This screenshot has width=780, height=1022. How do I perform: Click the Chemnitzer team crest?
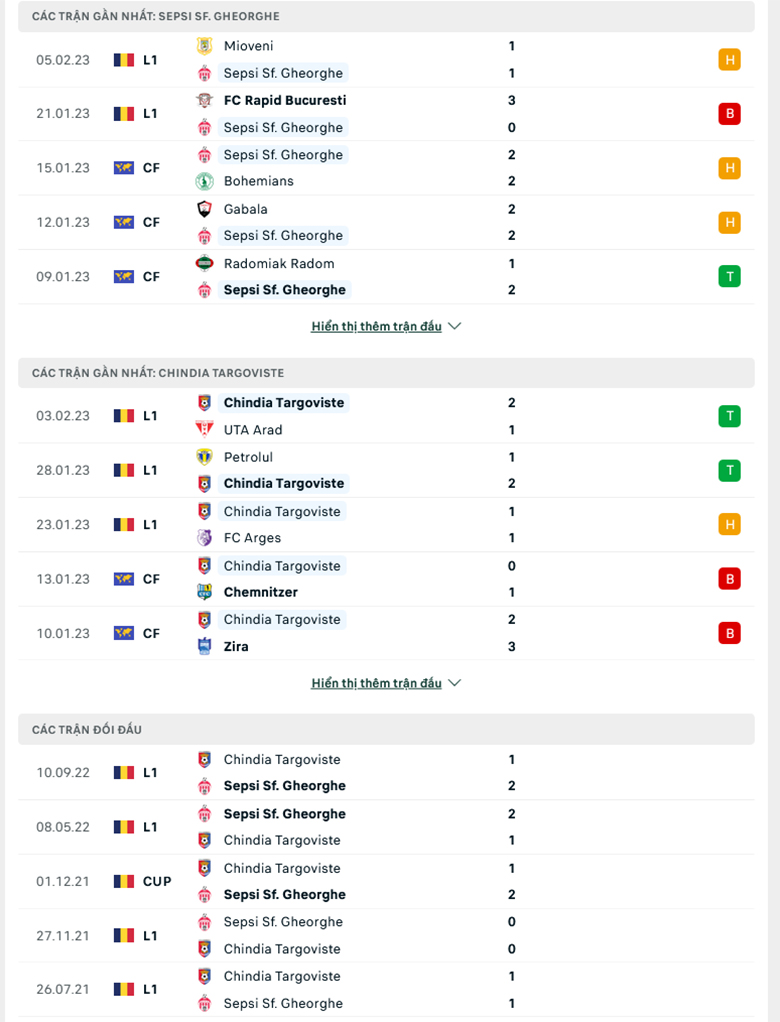click(204, 592)
